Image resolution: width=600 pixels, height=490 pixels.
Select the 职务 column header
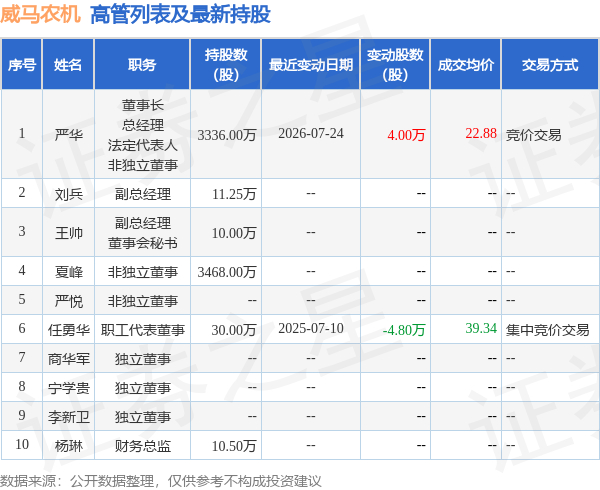(142, 65)
